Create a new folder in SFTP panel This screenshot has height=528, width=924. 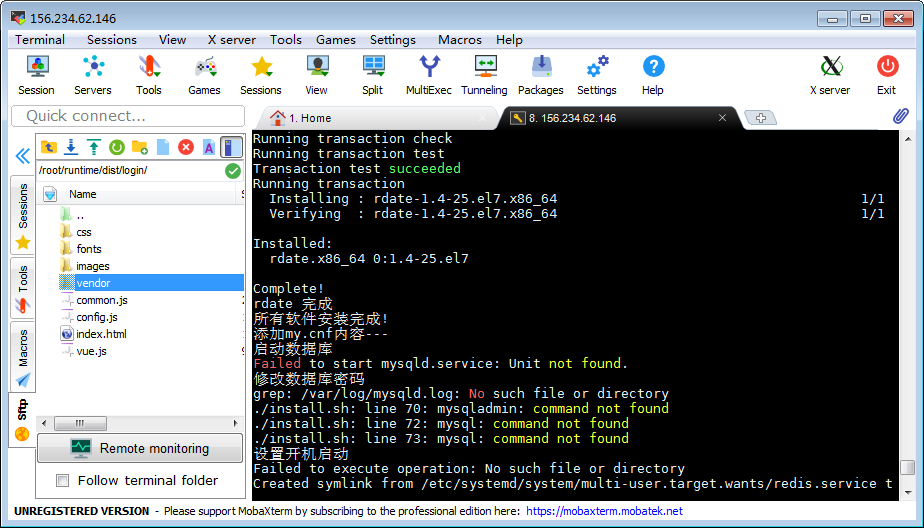139,147
